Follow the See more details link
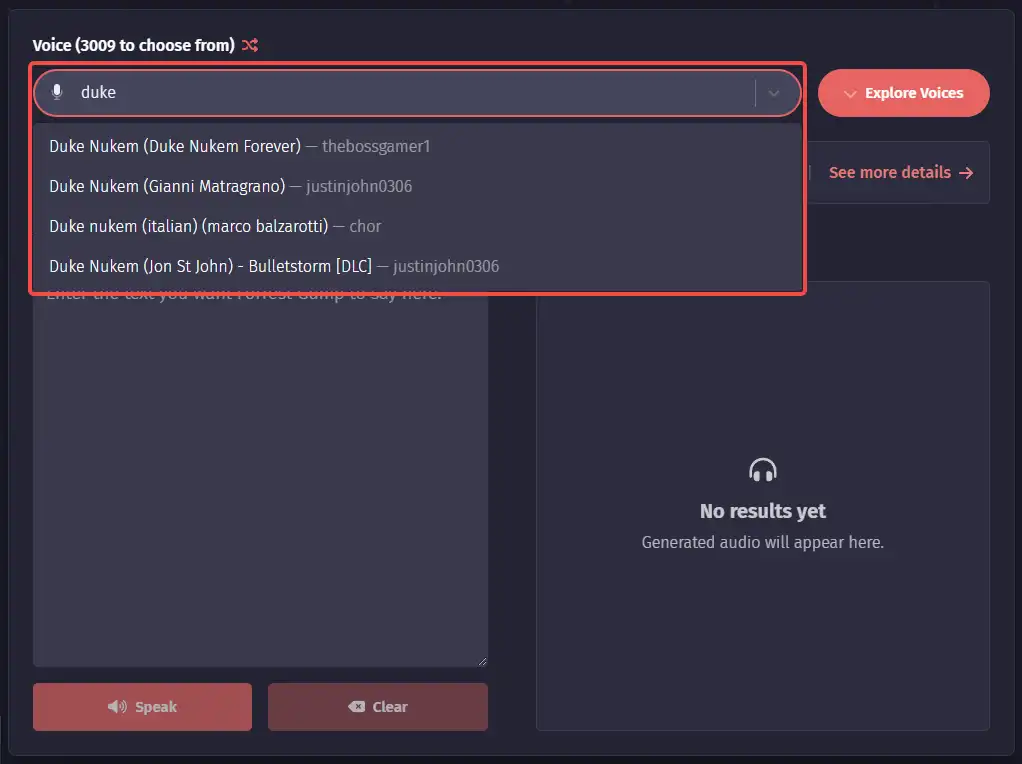The image size is (1022, 764). point(901,173)
